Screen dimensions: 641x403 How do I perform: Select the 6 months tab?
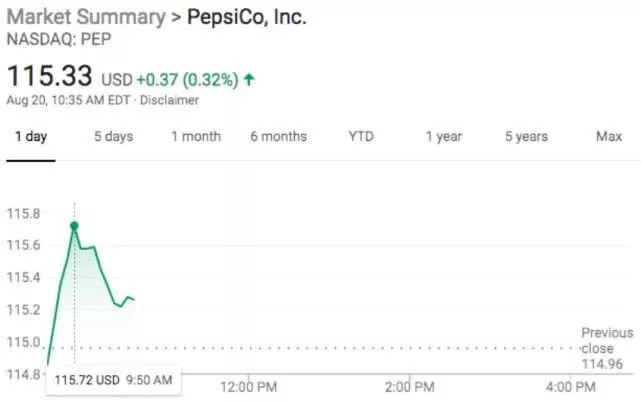click(278, 136)
